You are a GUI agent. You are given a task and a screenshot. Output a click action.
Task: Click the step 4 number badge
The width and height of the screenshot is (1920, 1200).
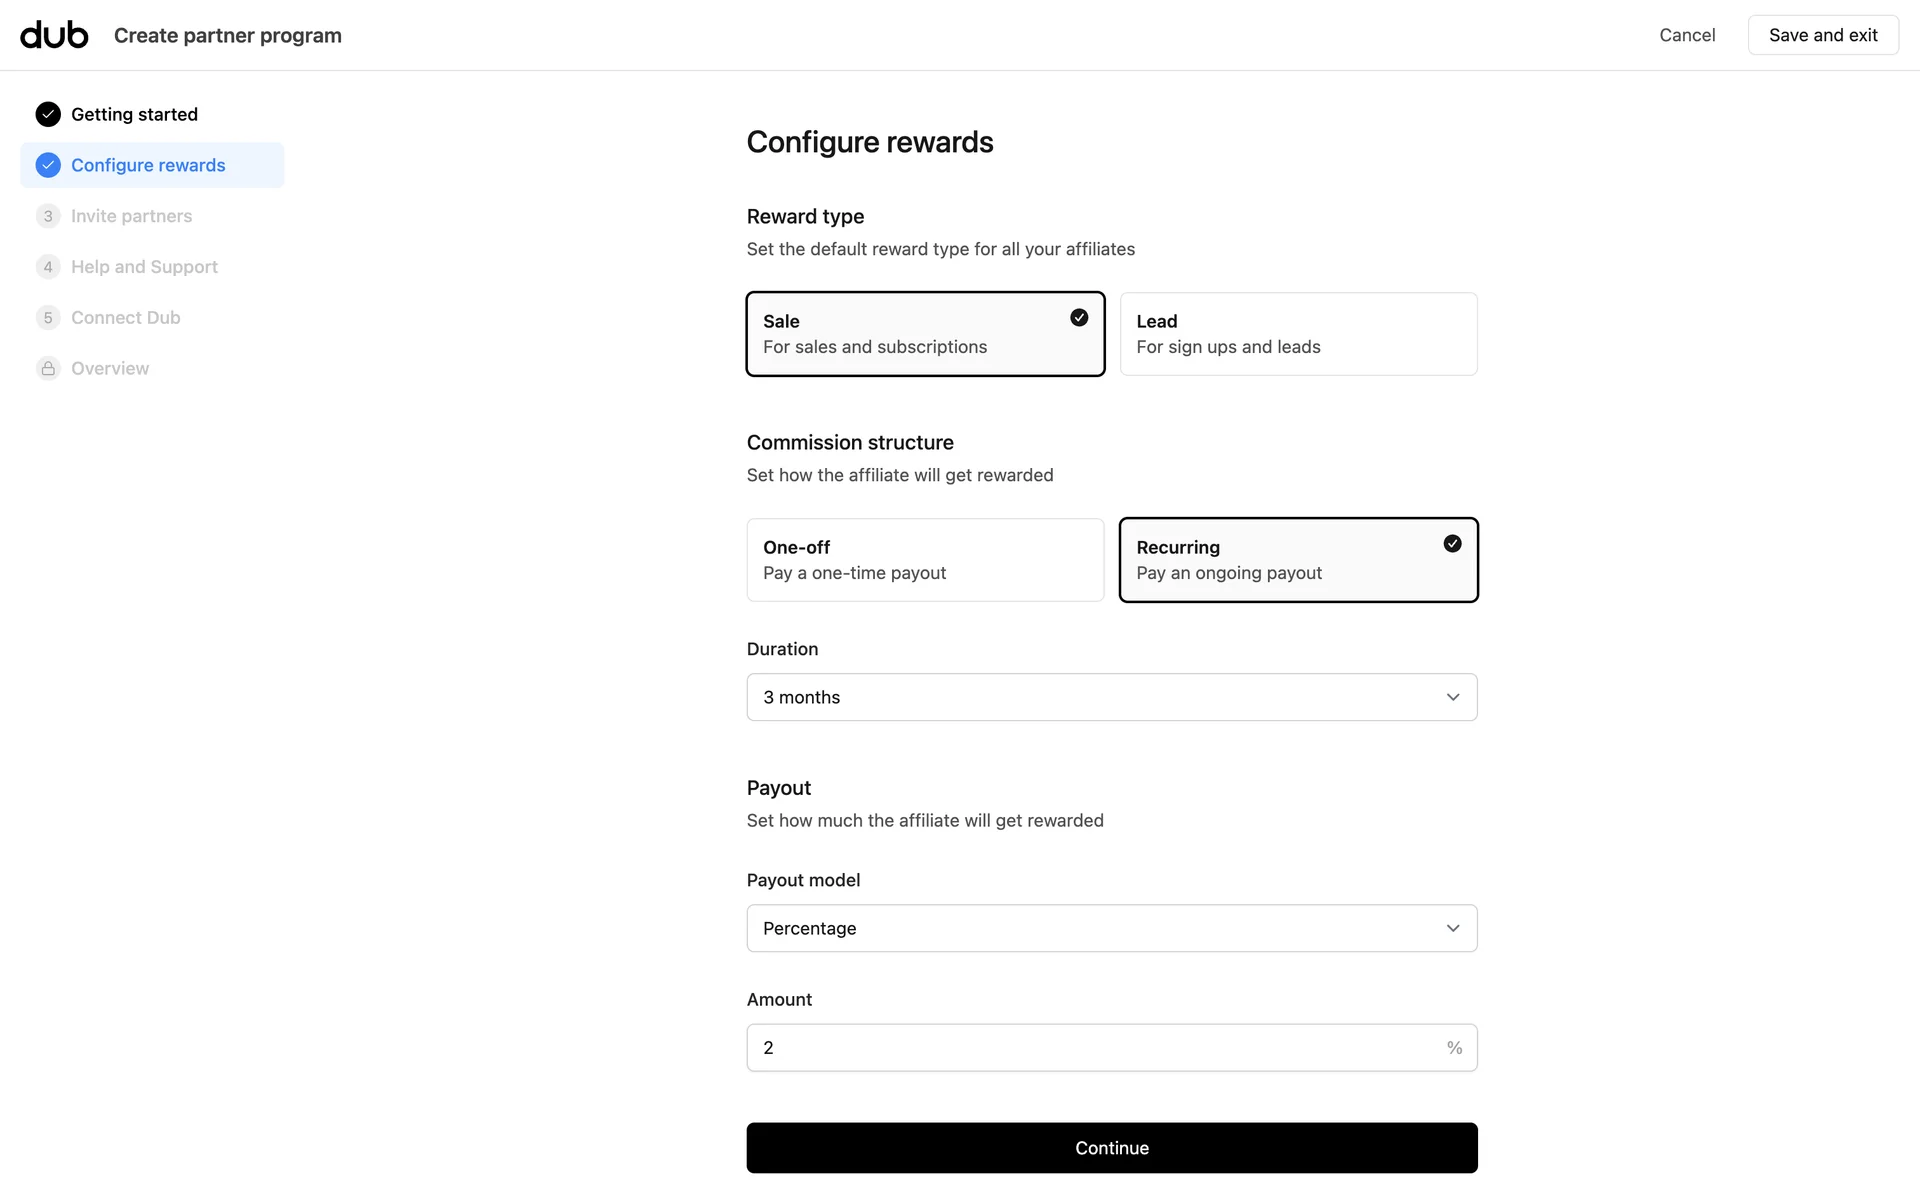48,267
